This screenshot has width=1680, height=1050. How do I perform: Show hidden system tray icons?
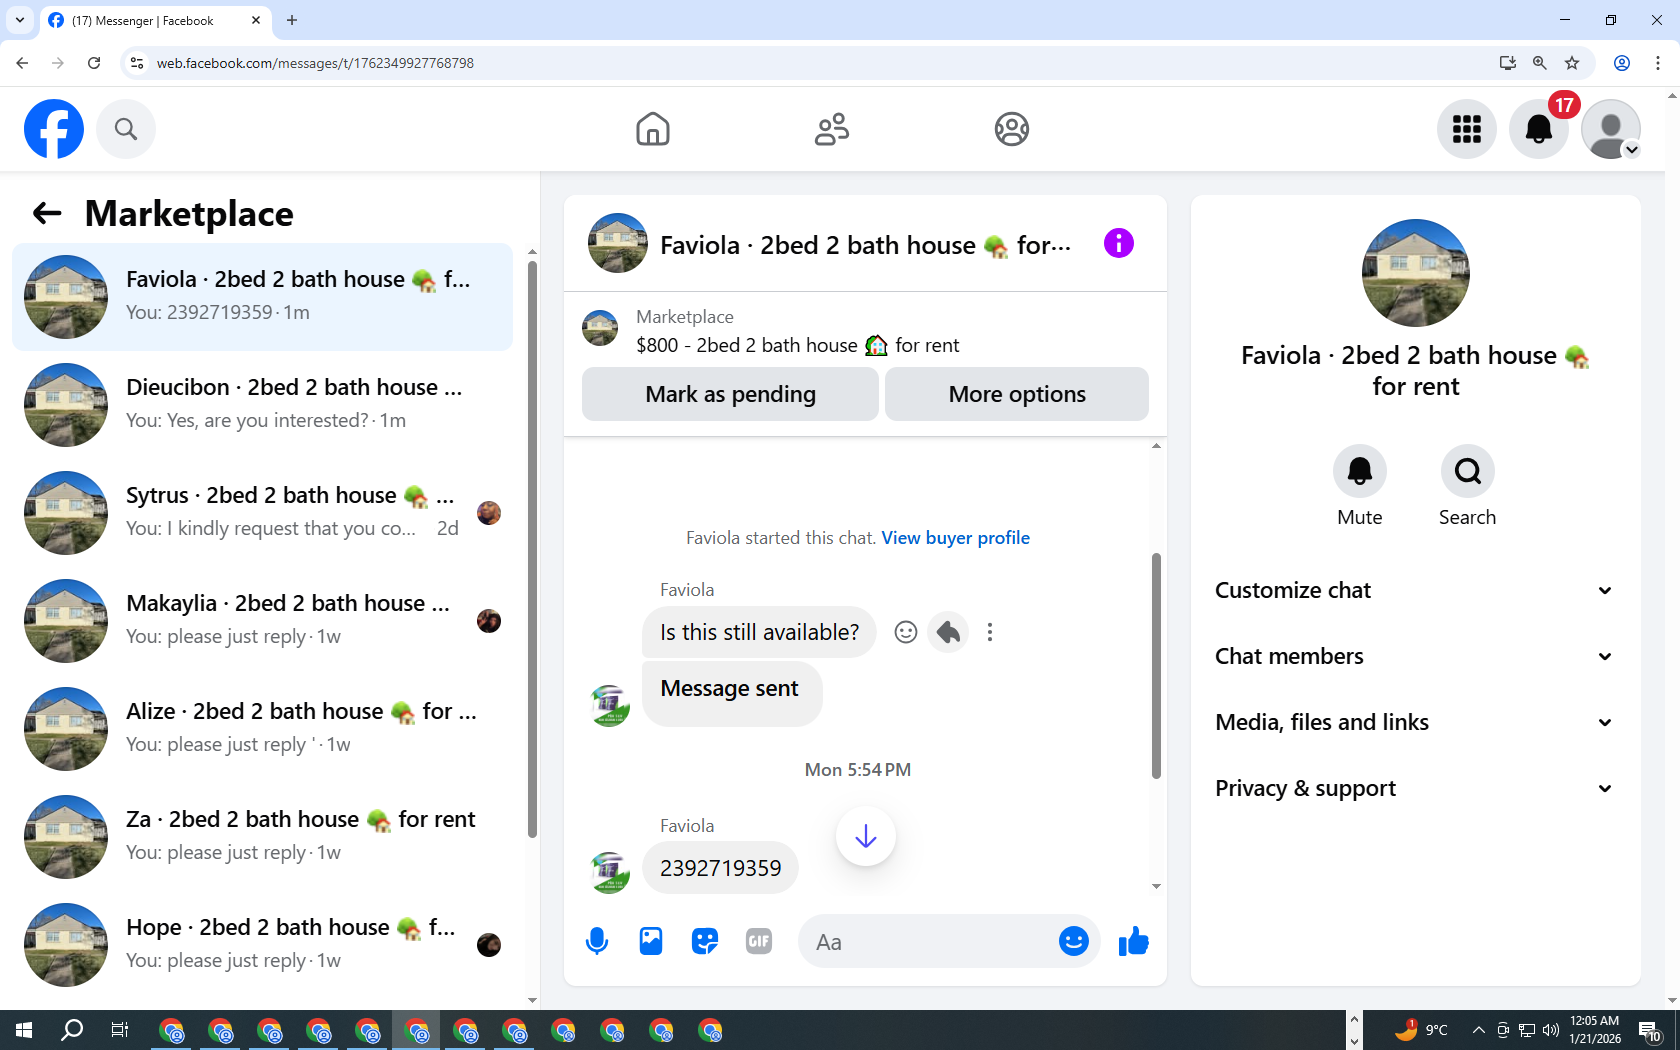pos(1478,1030)
